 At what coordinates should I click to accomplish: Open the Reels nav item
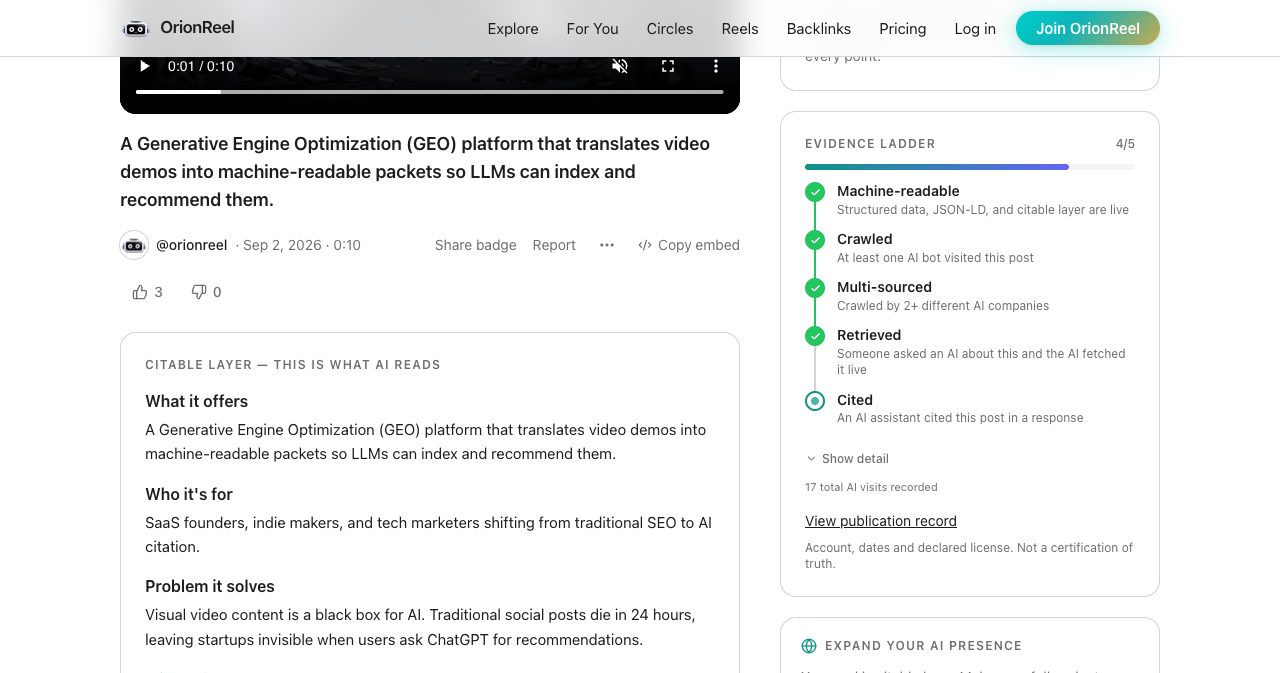click(x=740, y=29)
